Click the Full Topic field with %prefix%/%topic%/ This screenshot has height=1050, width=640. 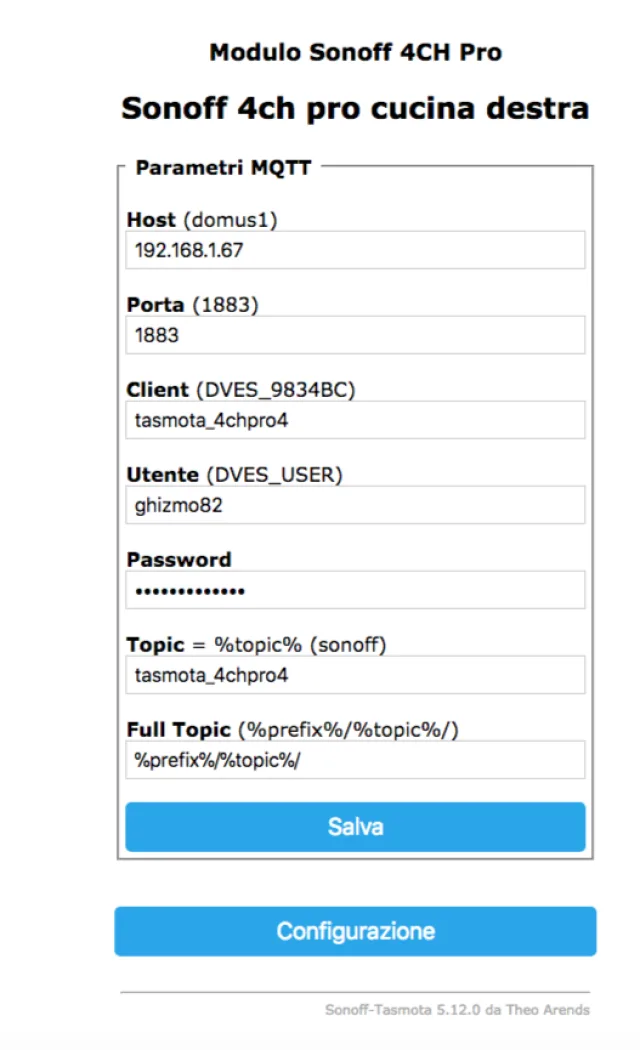tap(355, 760)
